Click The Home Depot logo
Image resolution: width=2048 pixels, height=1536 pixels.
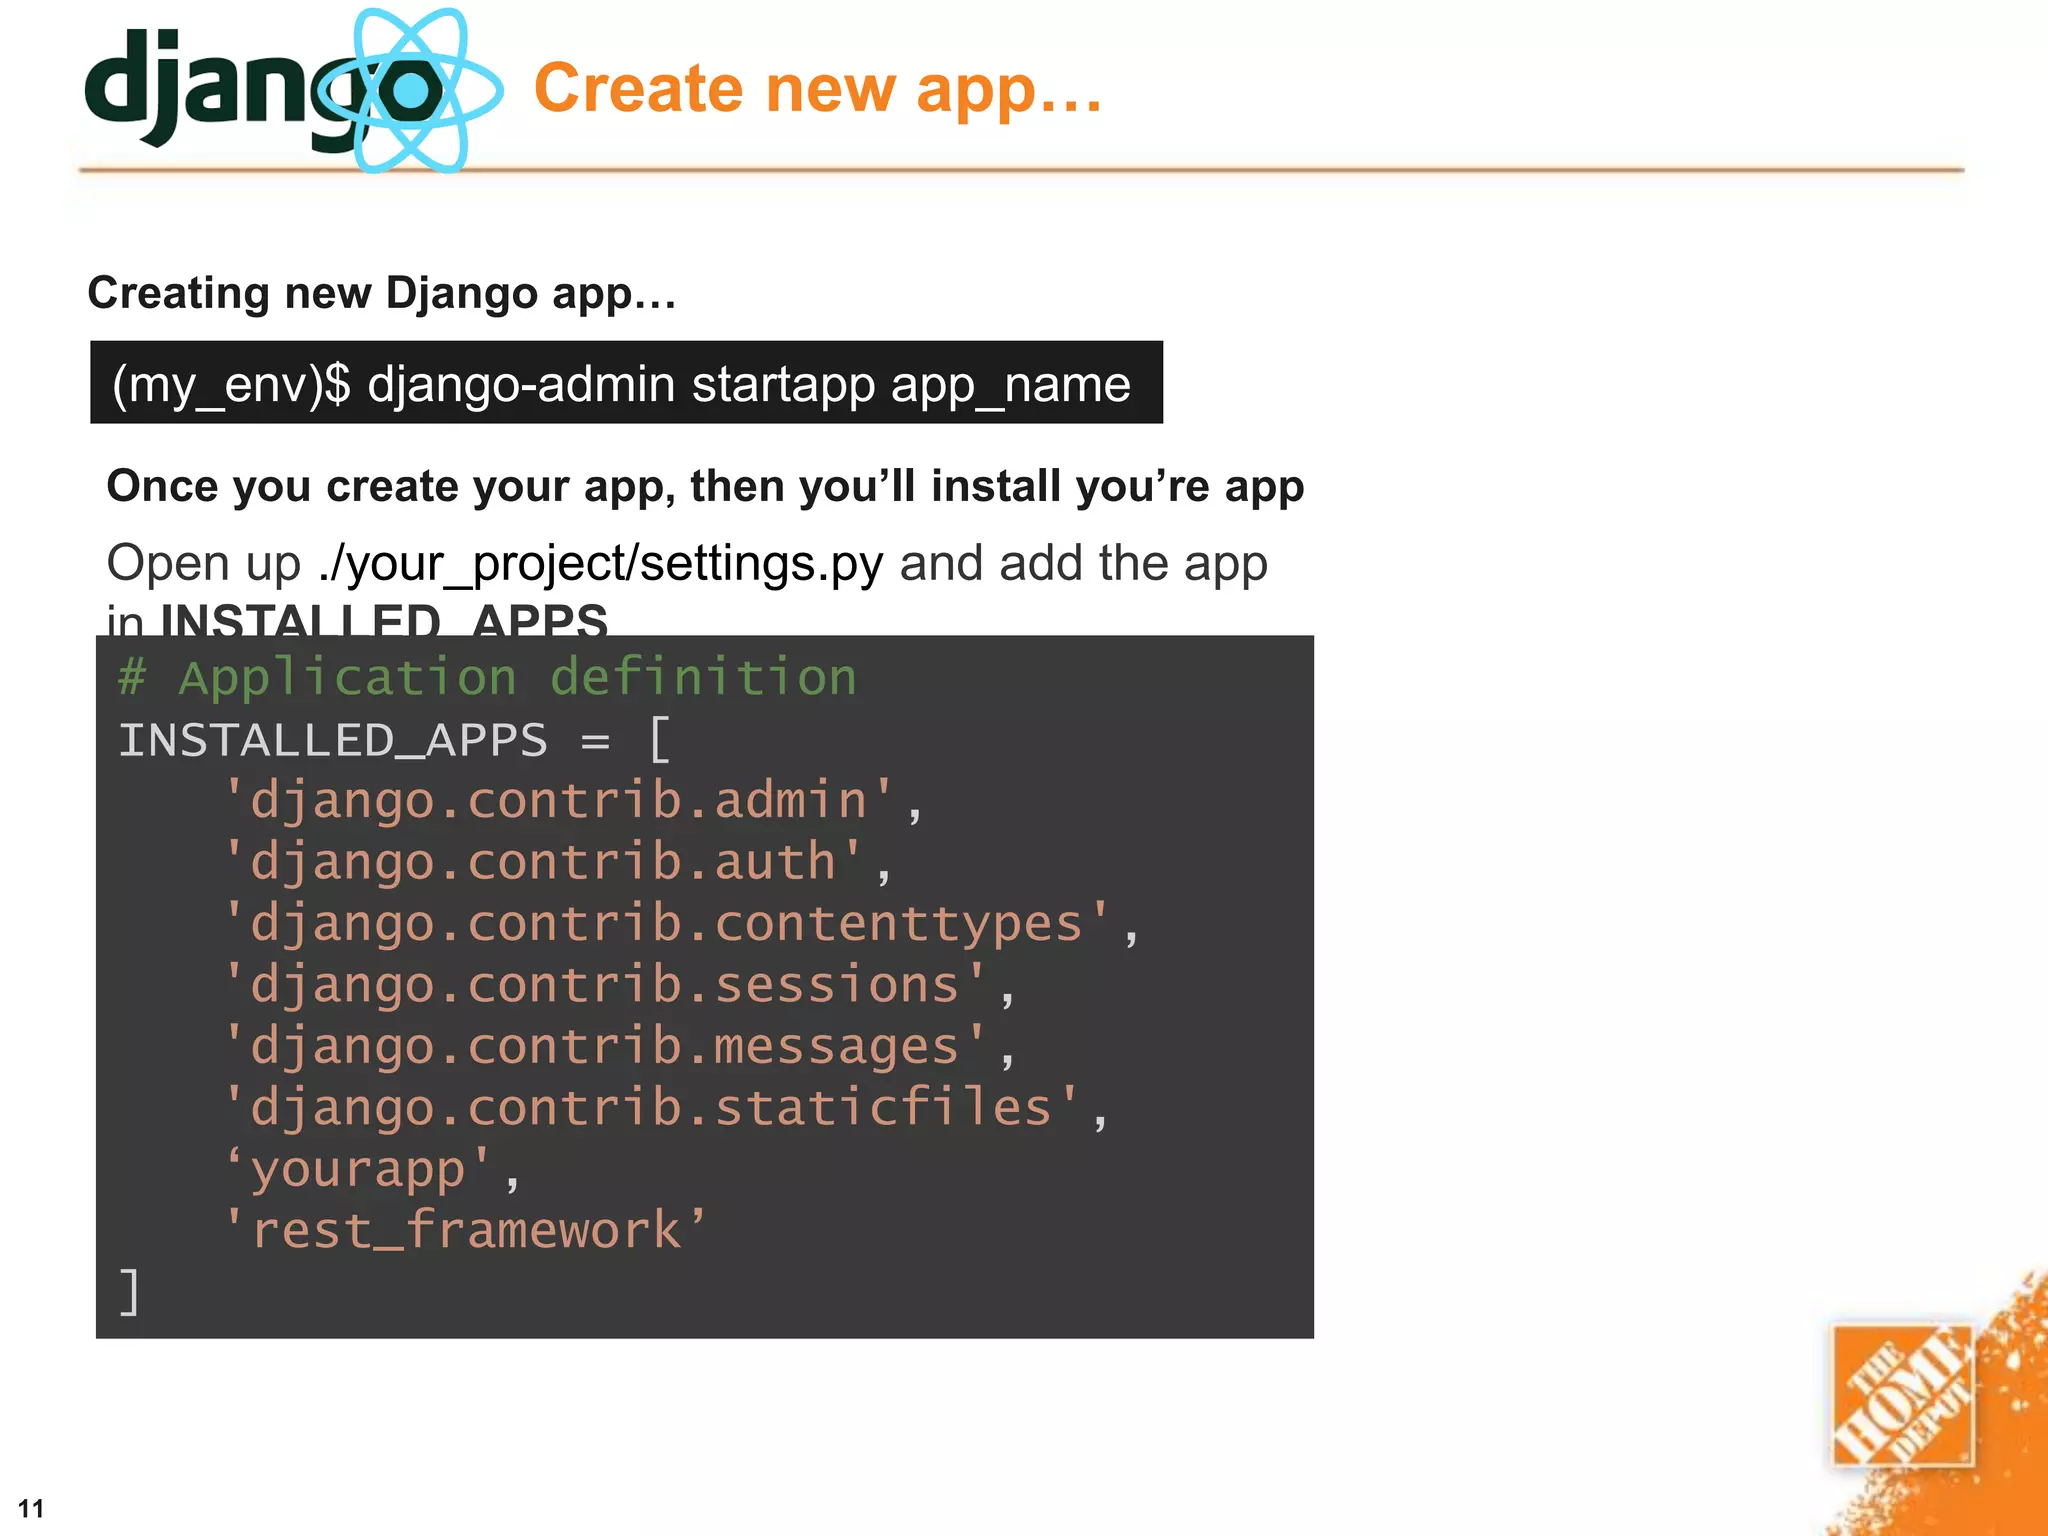[x=1903, y=1396]
